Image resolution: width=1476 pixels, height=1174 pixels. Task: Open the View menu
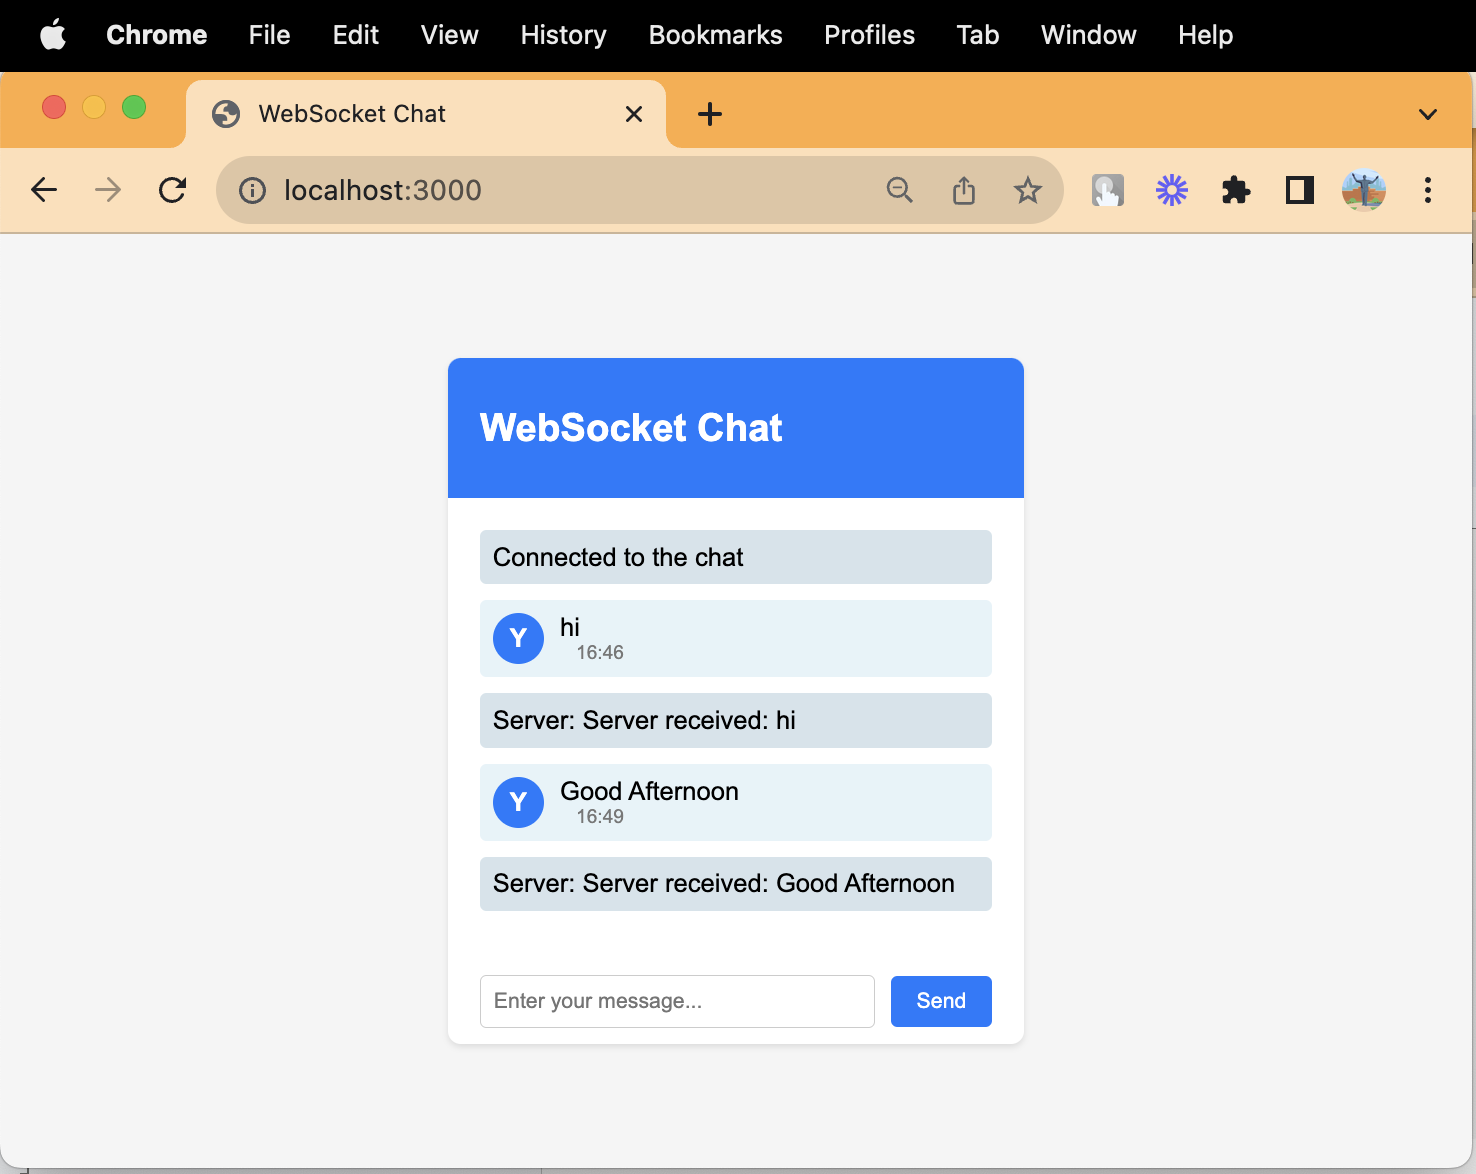(x=450, y=35)
